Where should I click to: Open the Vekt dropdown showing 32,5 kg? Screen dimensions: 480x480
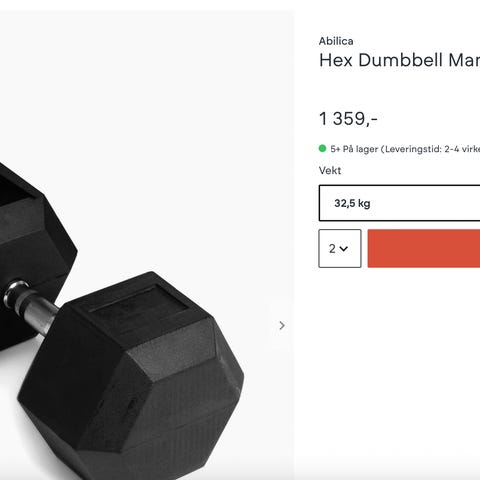pos(399,203)
